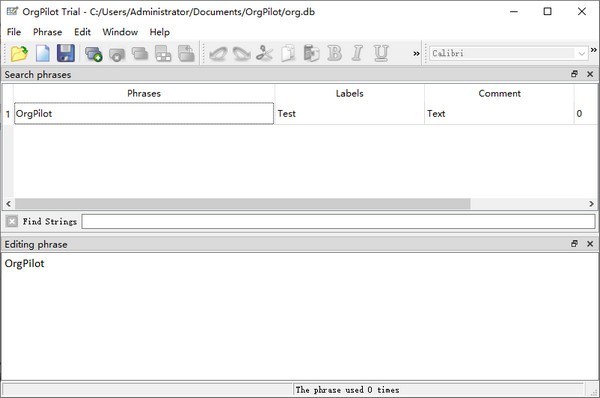Open the Phrase menu
Viewport: 600px width, 398px height.
point(47,32)
